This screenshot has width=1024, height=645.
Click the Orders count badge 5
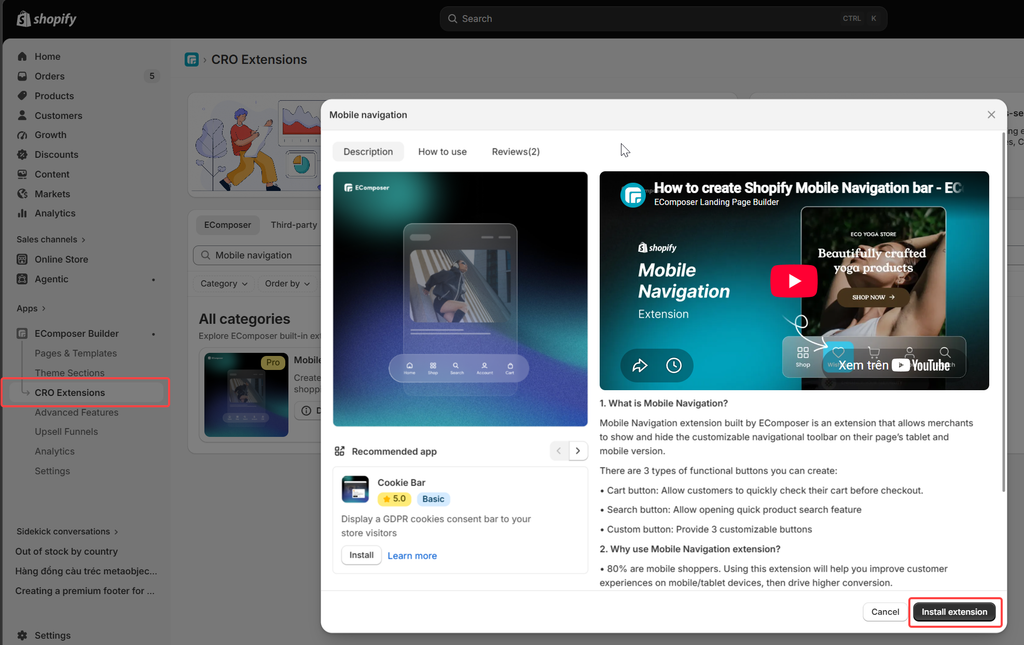click(x=152, y=76)
